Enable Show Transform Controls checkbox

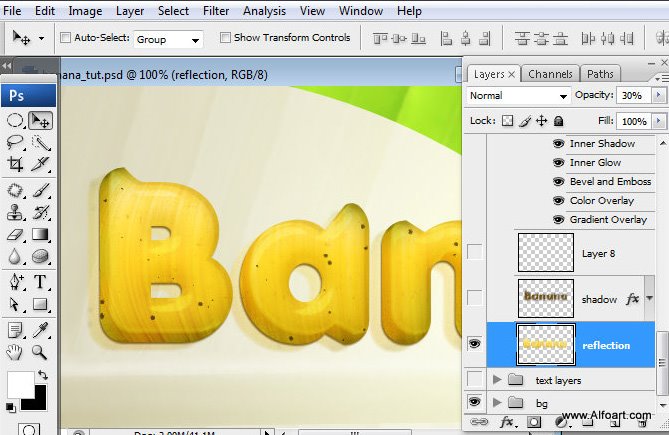(225, 38)
